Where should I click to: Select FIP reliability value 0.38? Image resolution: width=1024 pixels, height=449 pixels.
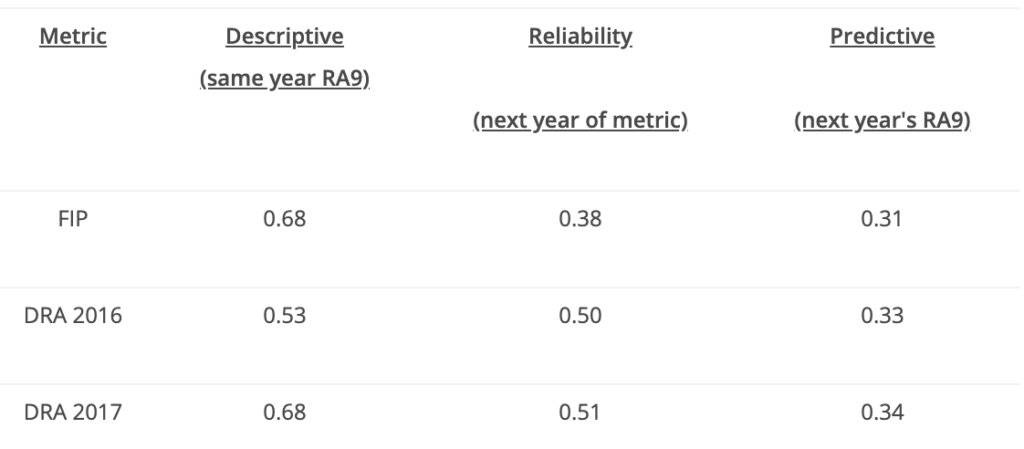click(580, 219)
